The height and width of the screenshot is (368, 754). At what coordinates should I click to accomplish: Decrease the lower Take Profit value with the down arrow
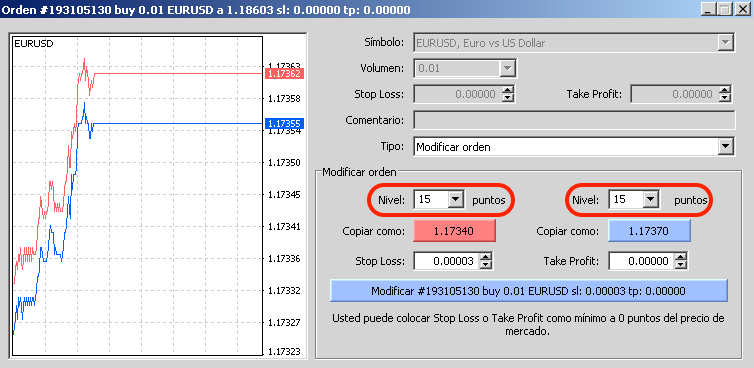[681, 265]
